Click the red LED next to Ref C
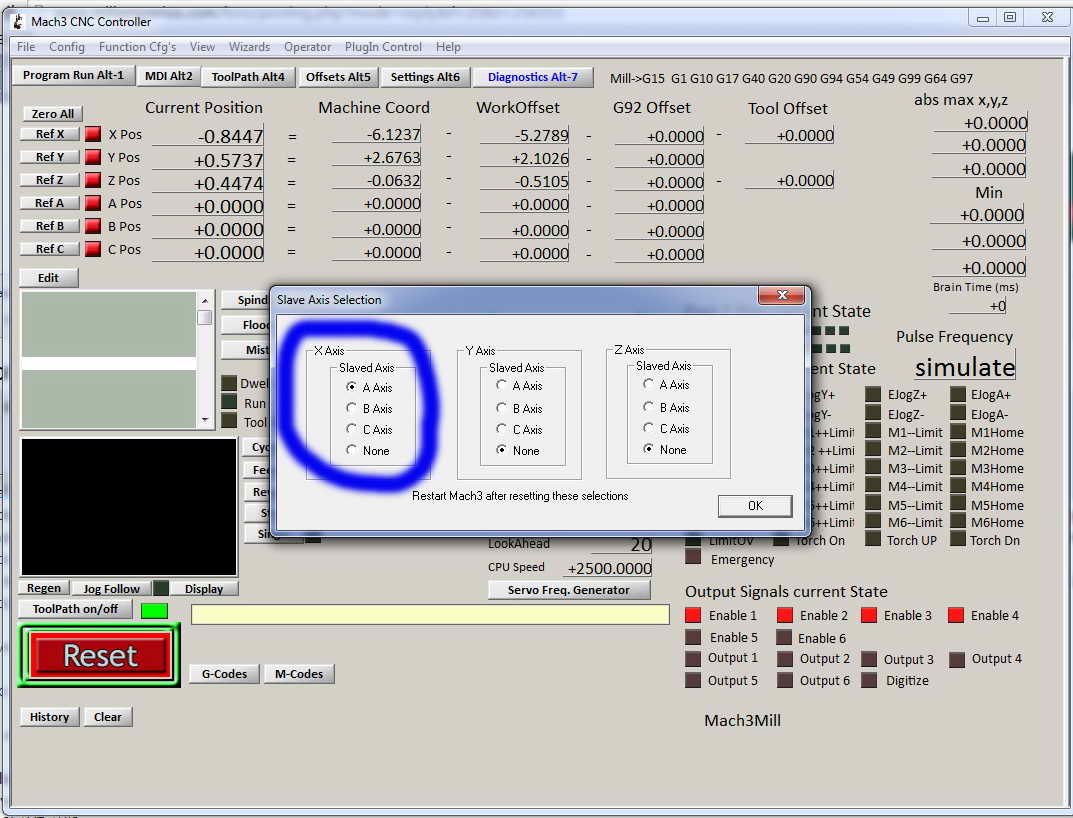This screenshot has width=1073, height=818. (93, 249)
